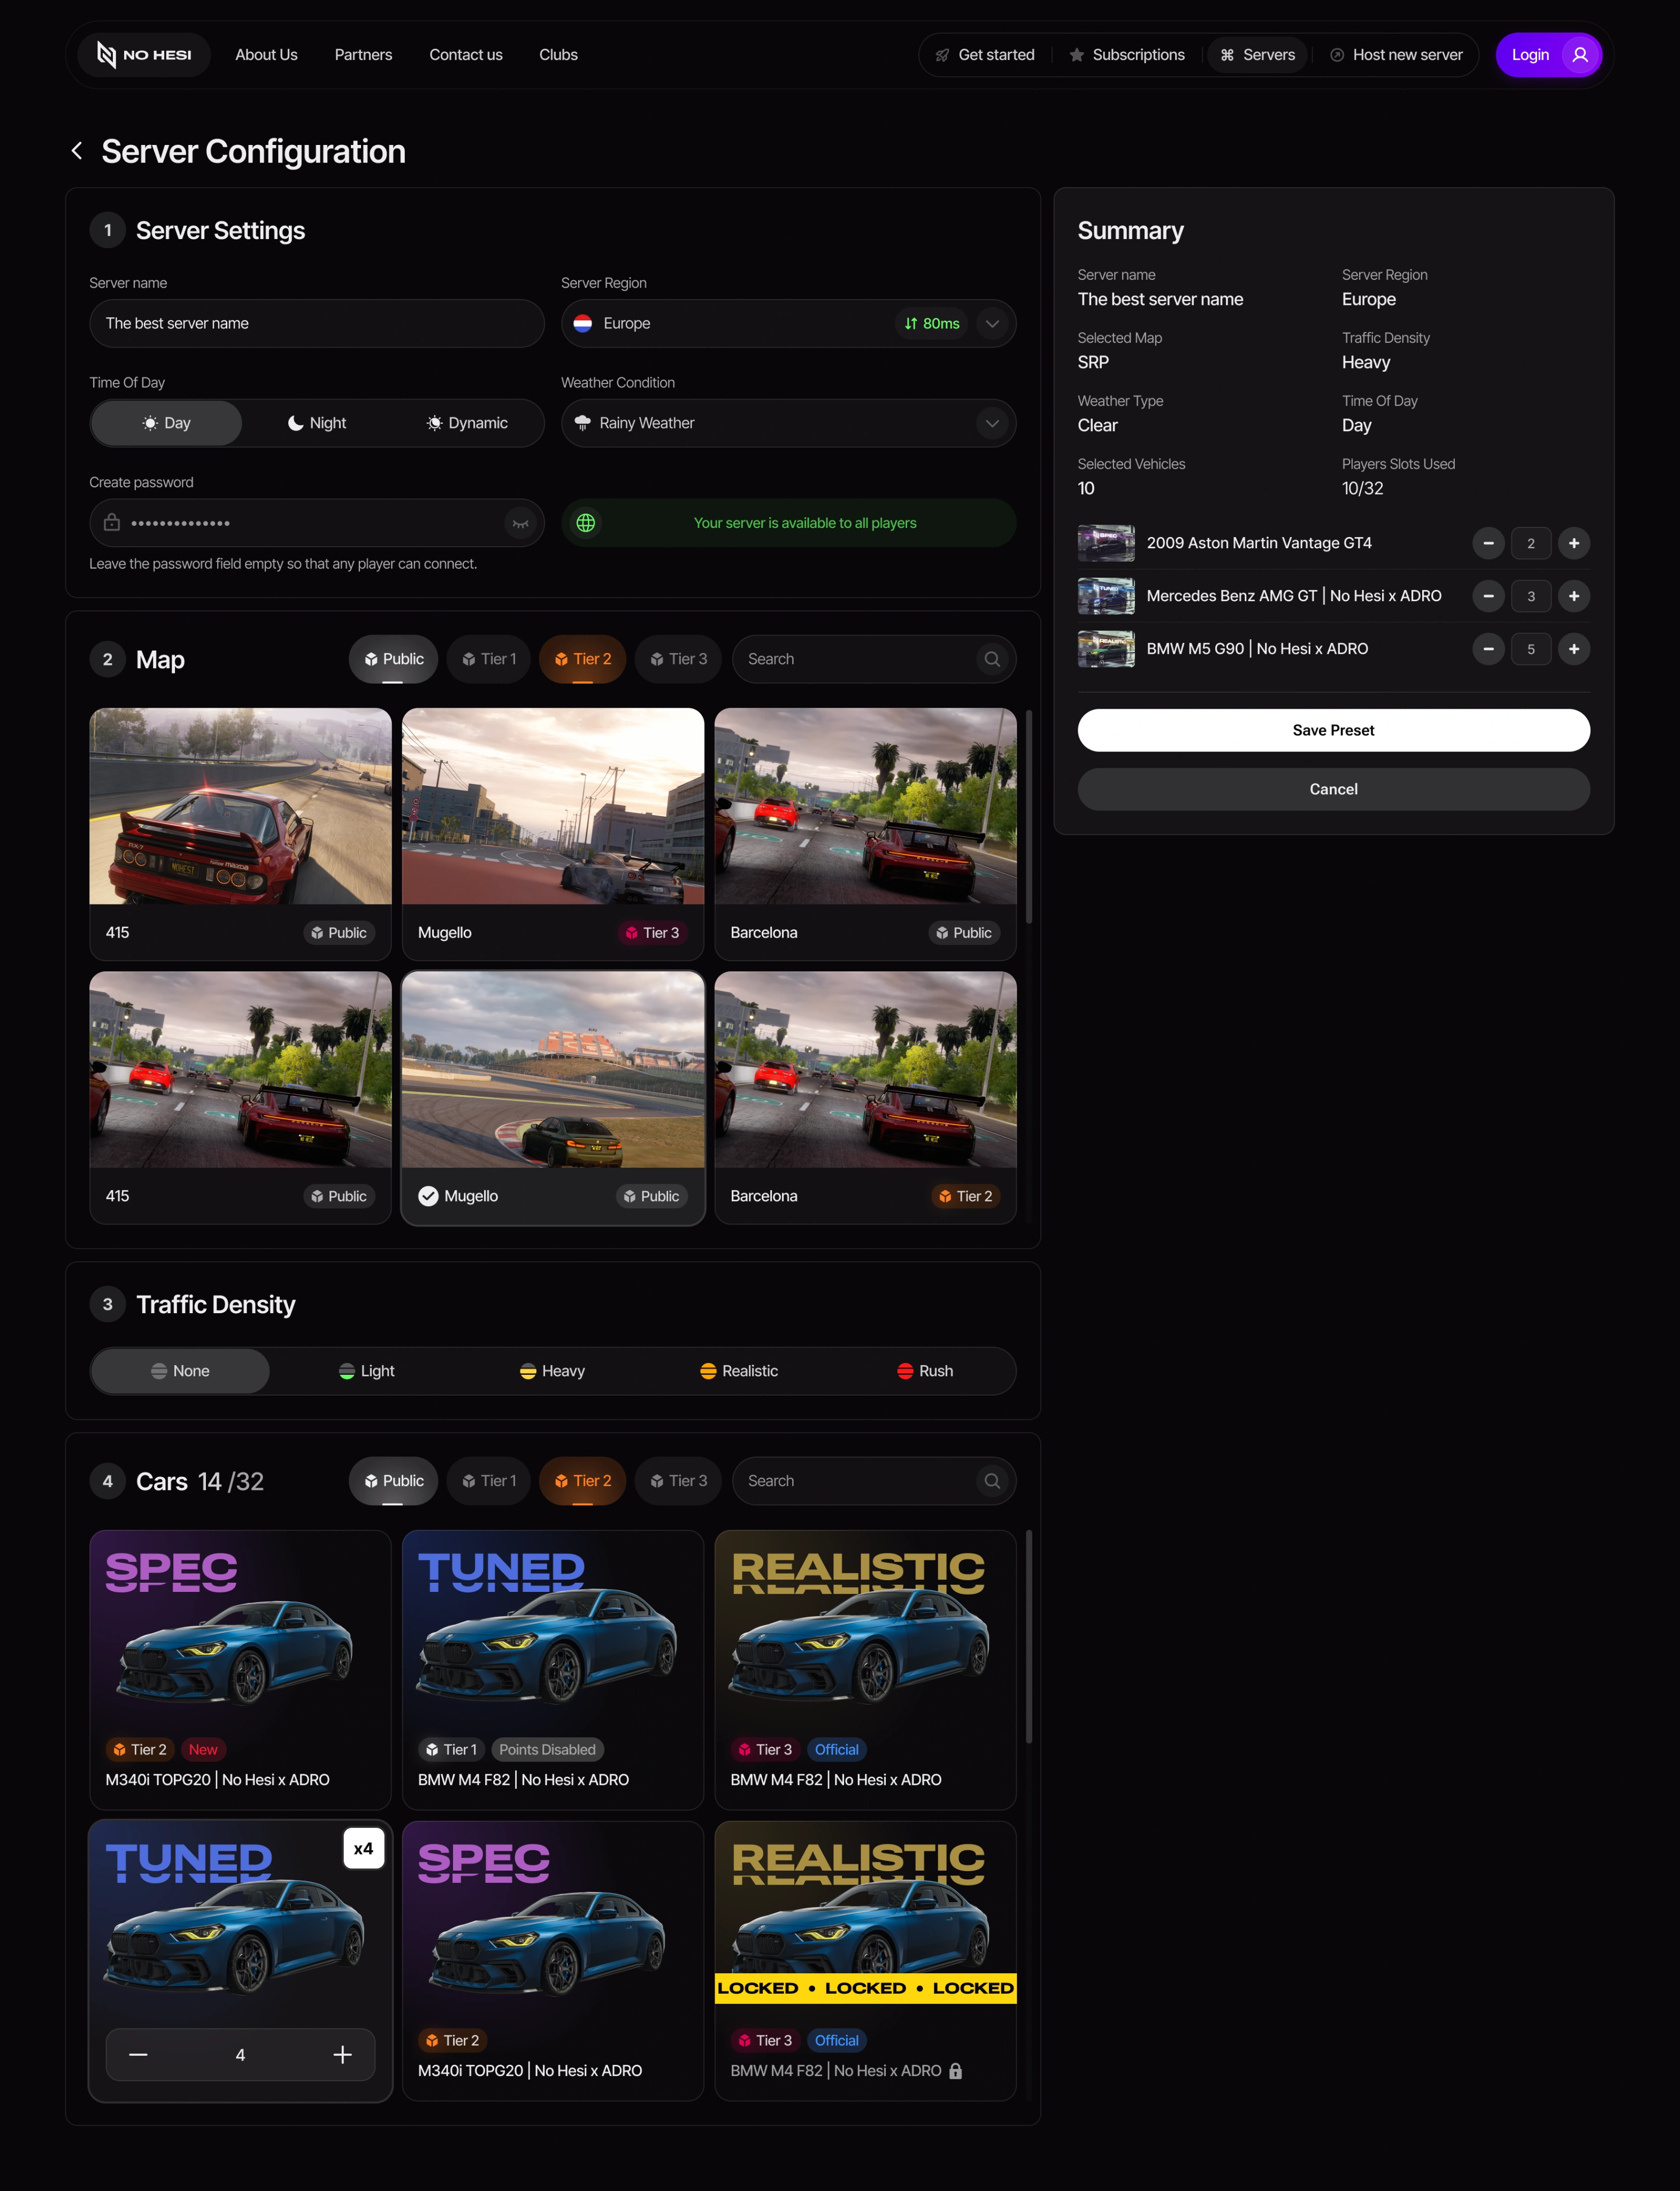Viewport: 1680px width, 2191px height.
Task: Decrease Aston Martin Vantage GT4 count
Action: point(1488,543)
